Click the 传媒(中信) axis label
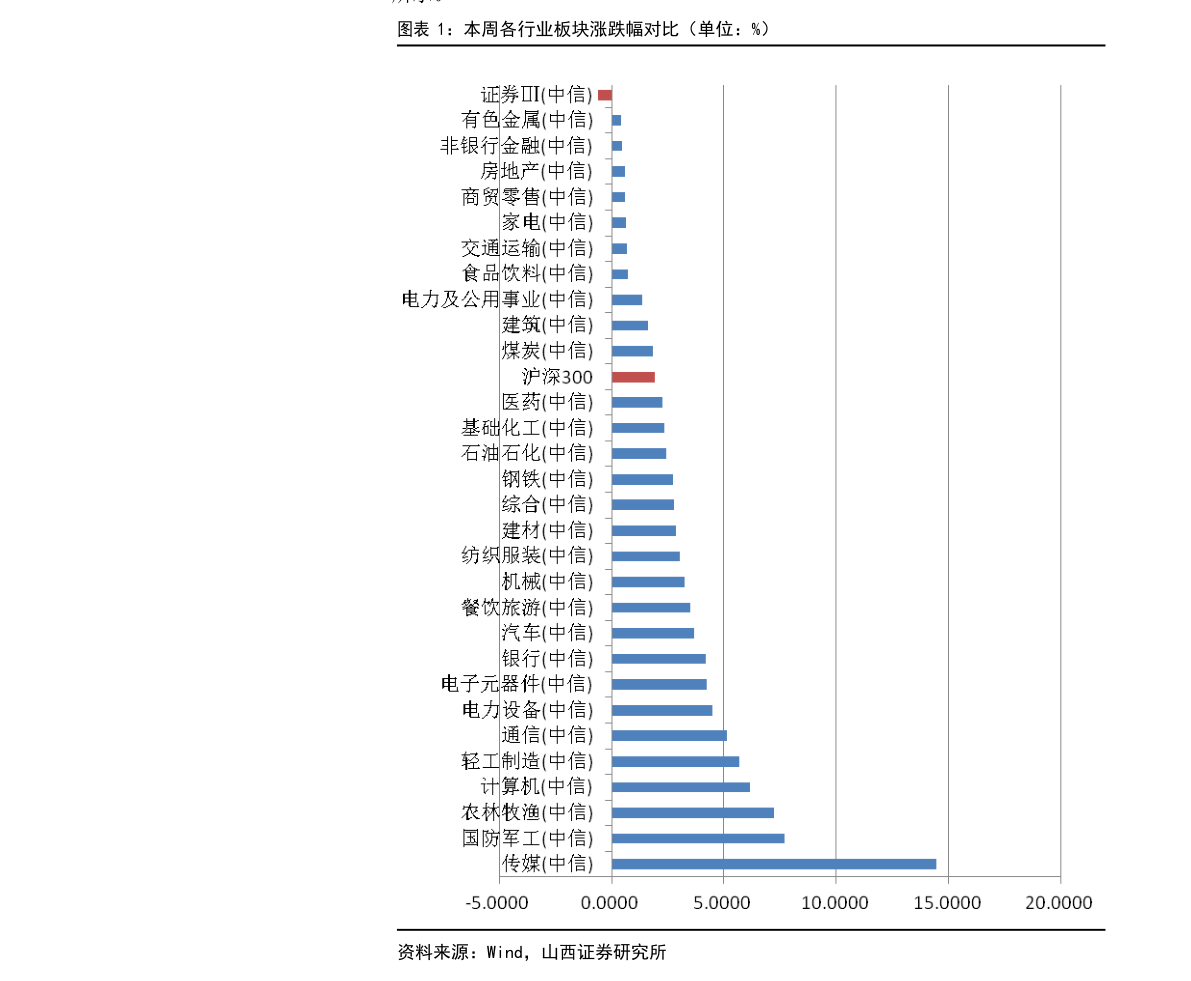 547,864
